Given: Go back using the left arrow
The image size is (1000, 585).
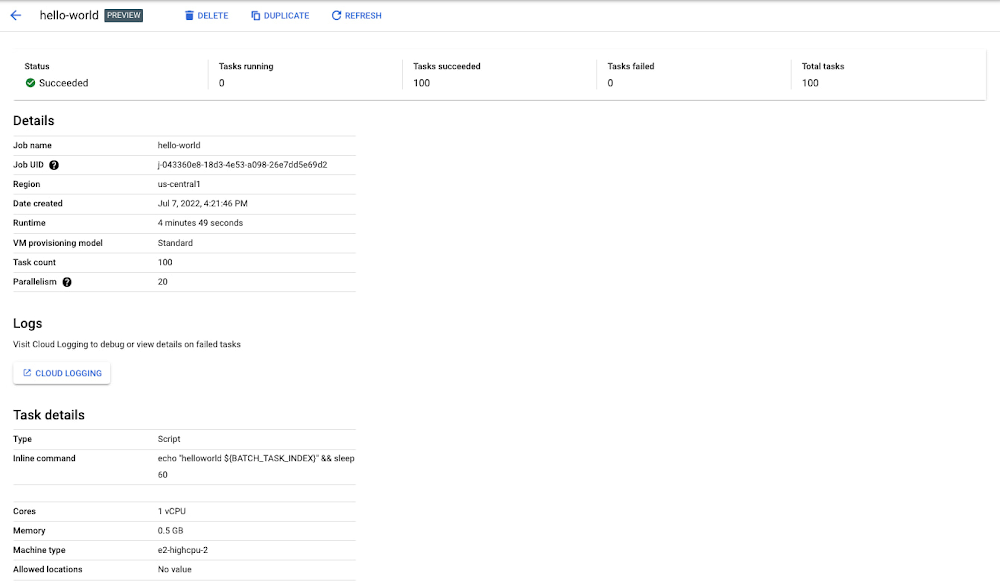Looking at the screenshot, I should coord(16,16).
